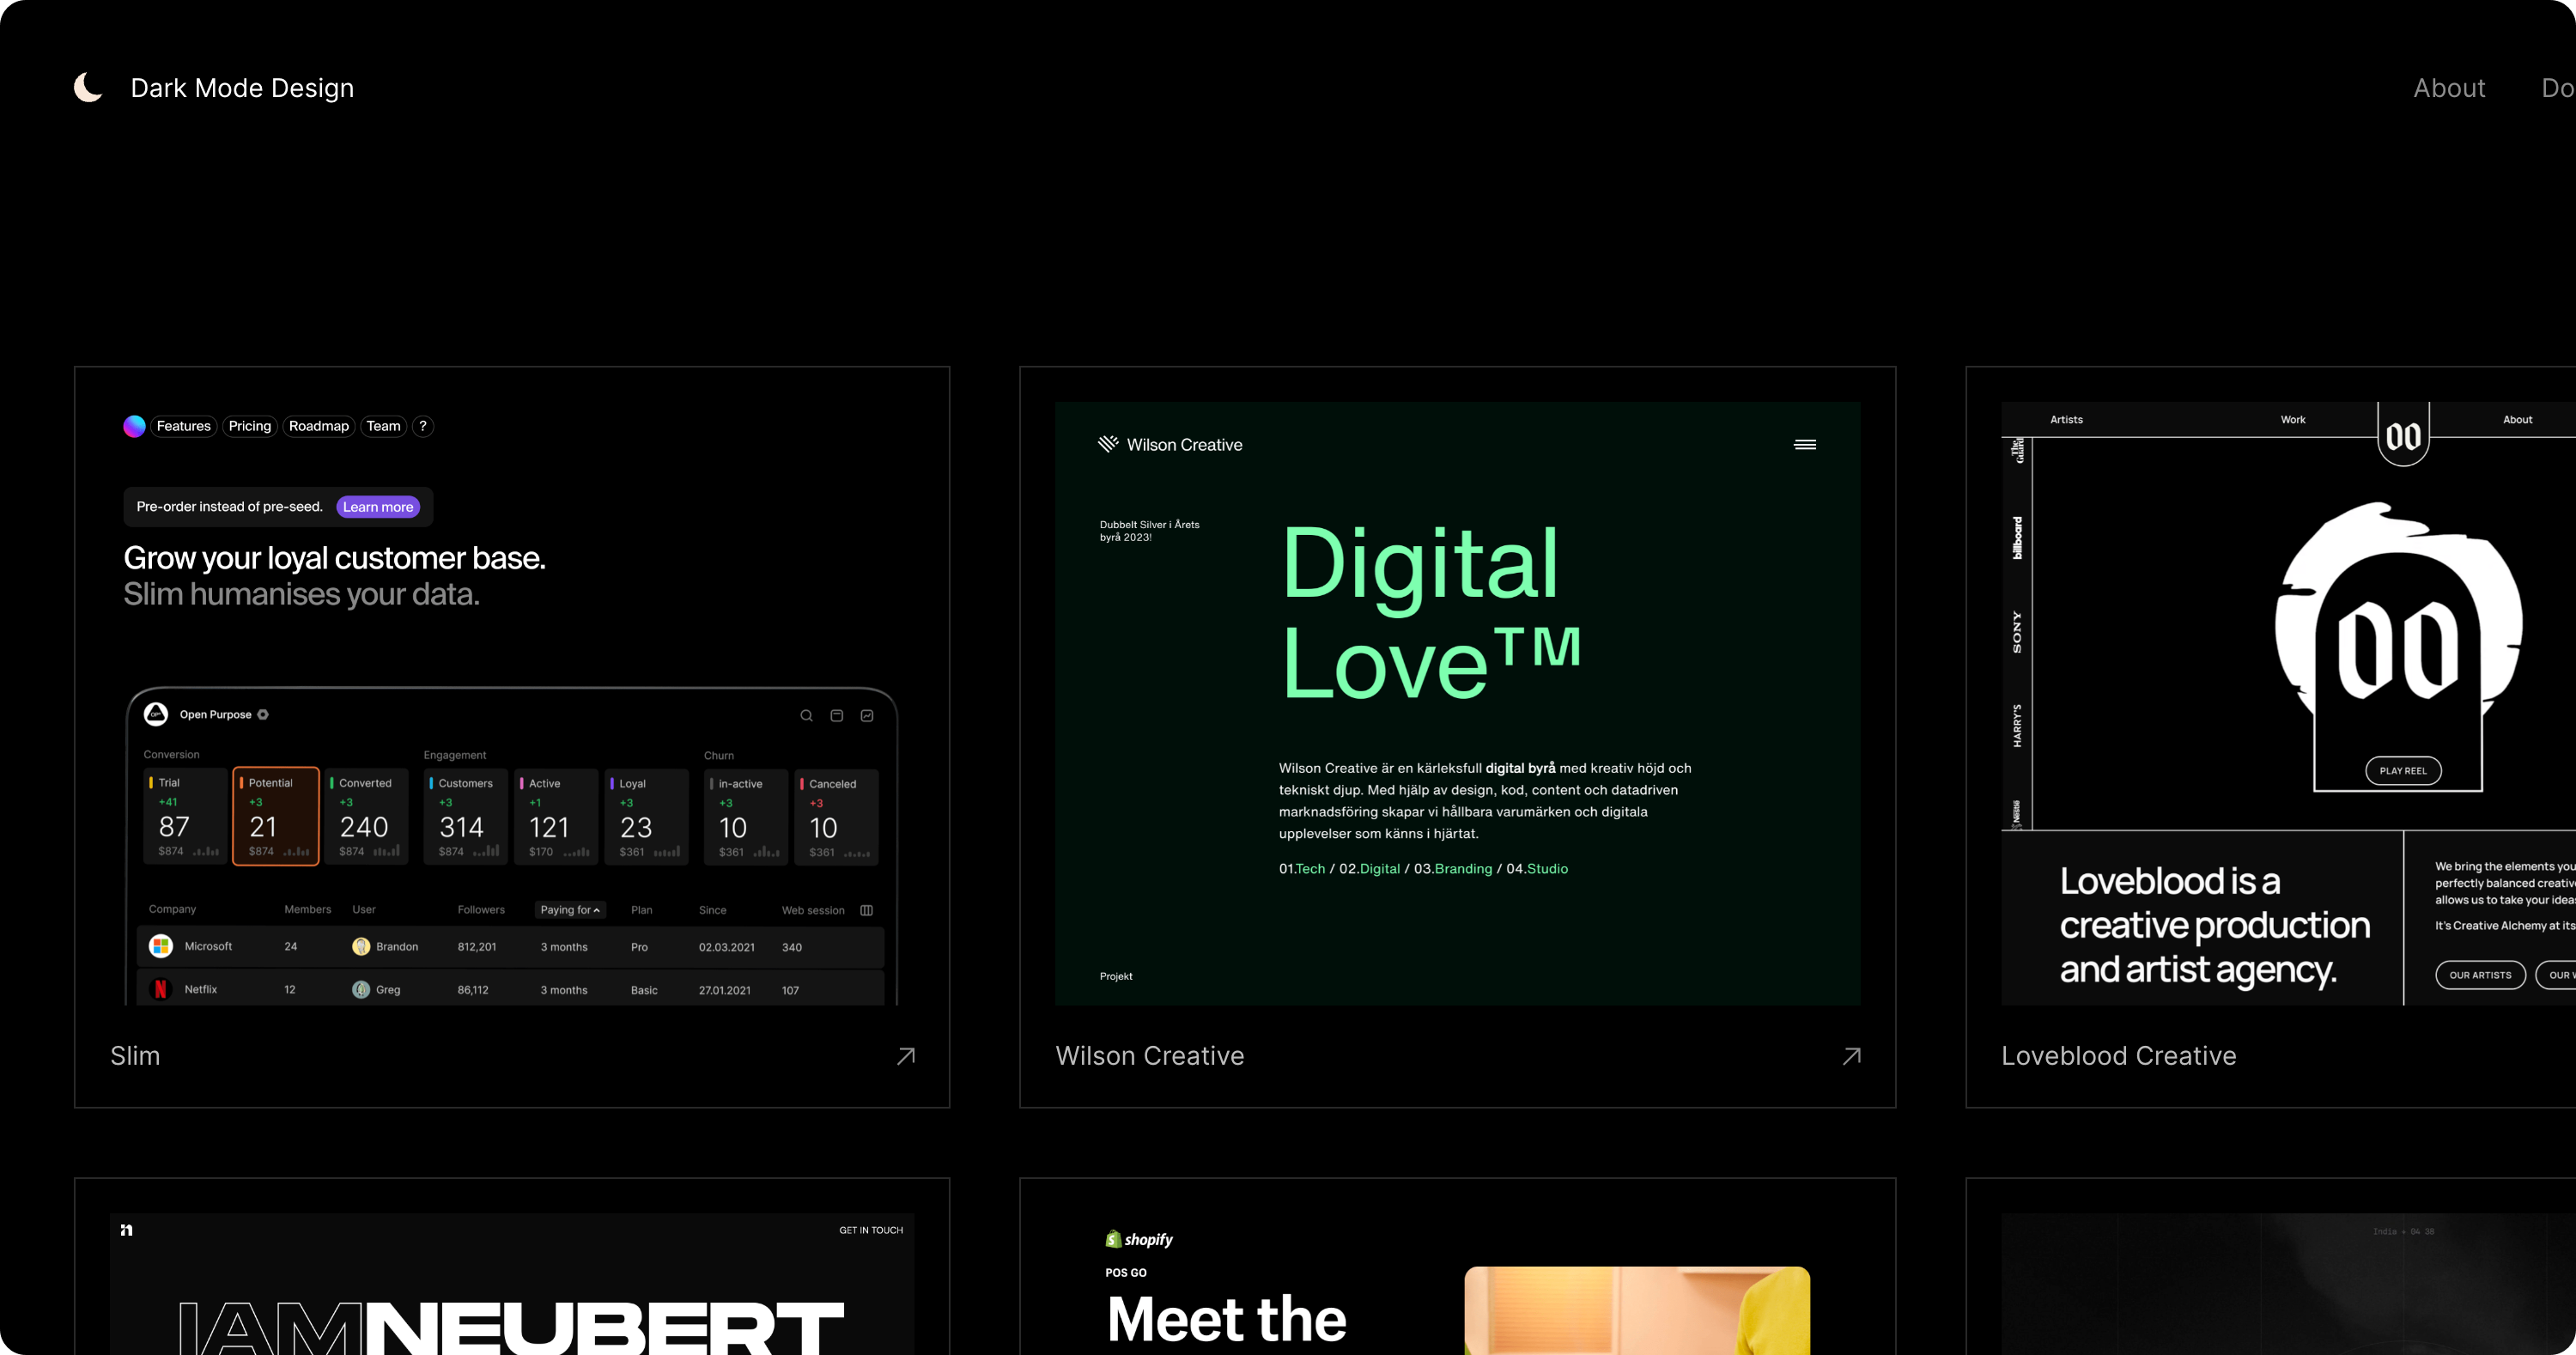Click the column settings icon by Web session
The image size is (2576, 1355).
coord(867,910)
